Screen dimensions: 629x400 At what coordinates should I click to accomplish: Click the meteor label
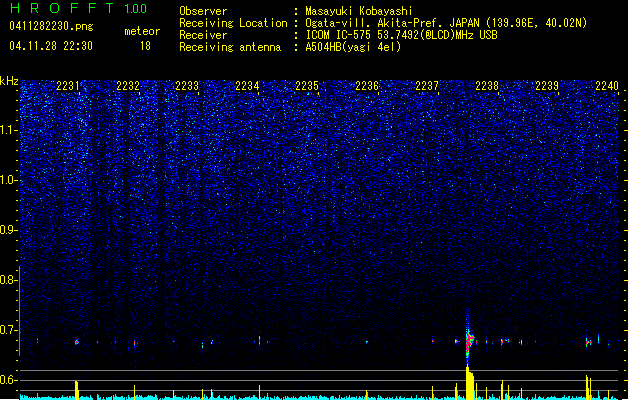click(x=142, y=31)
